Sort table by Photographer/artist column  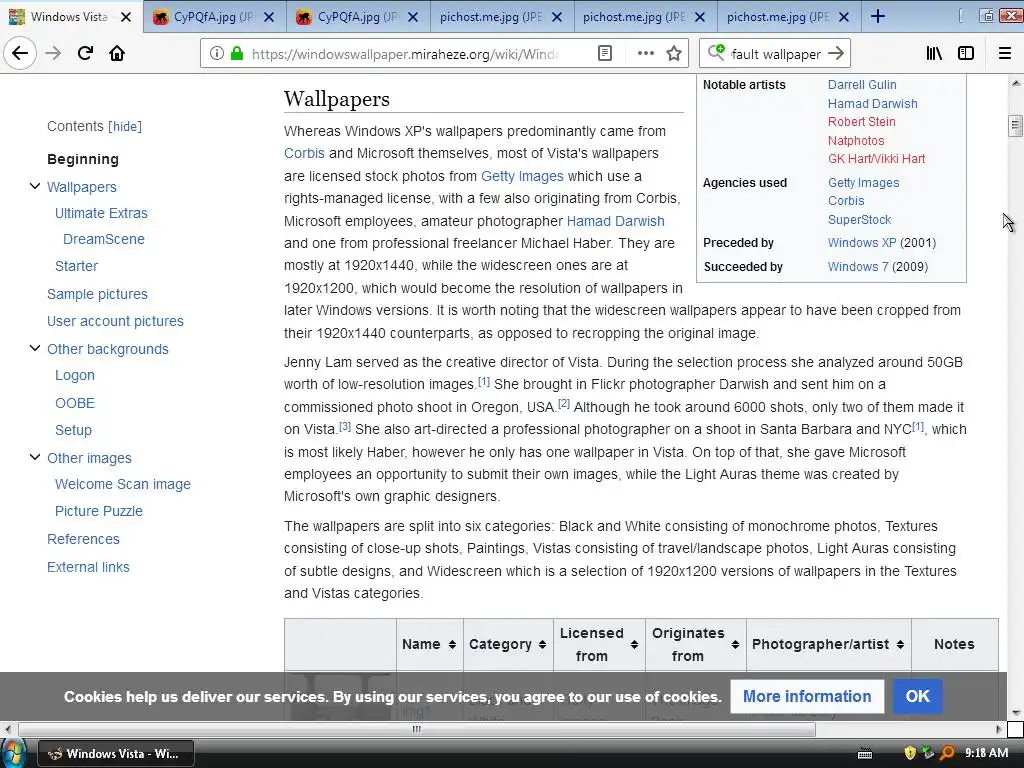tap(829, 645)
